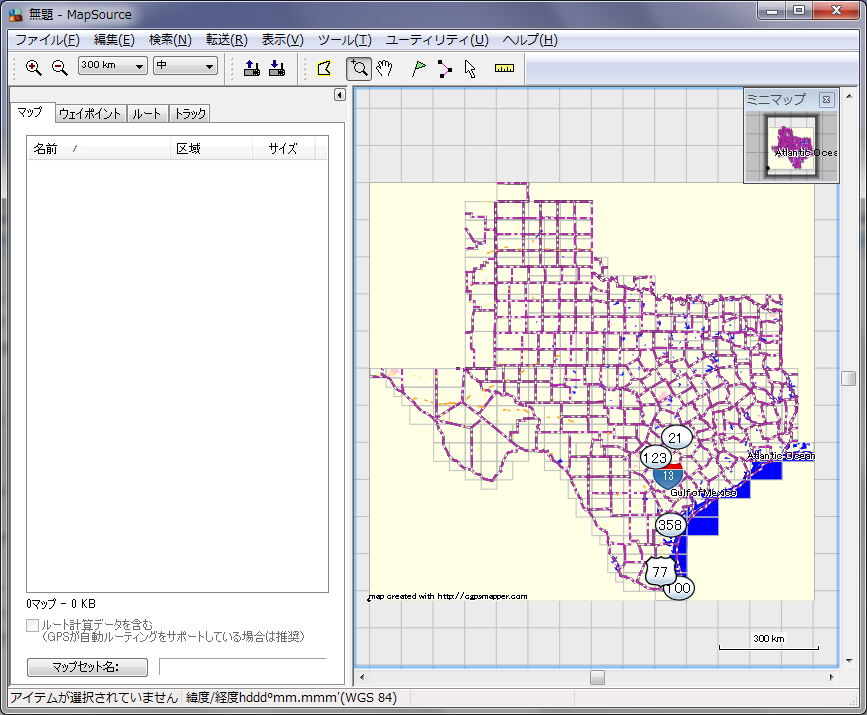This screenshot has height=715, width=867.
Task: Close the ミニマップ panel
Action: (826, 100)
